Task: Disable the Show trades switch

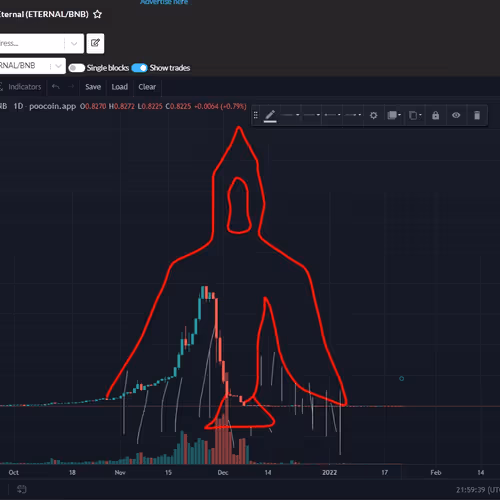Action: point(139,68)
